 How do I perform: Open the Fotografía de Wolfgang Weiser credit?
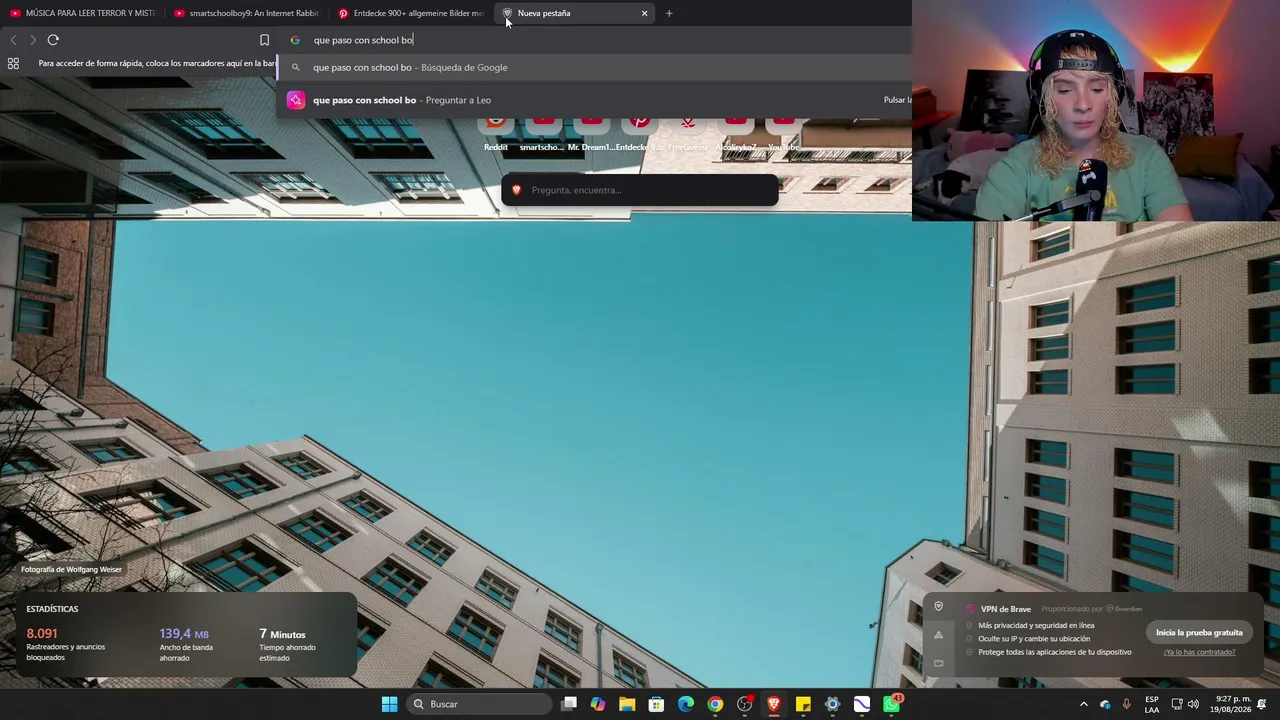pyautogui.click(x=71, y=569)
